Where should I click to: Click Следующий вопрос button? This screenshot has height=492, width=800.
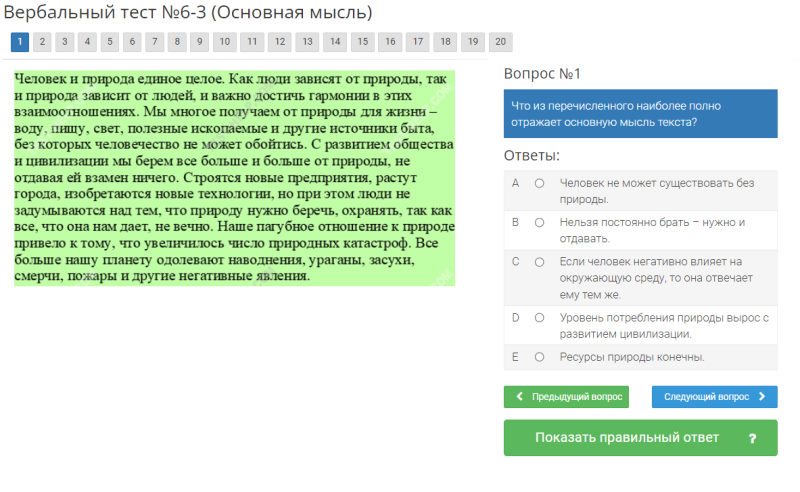coord(714,397)
